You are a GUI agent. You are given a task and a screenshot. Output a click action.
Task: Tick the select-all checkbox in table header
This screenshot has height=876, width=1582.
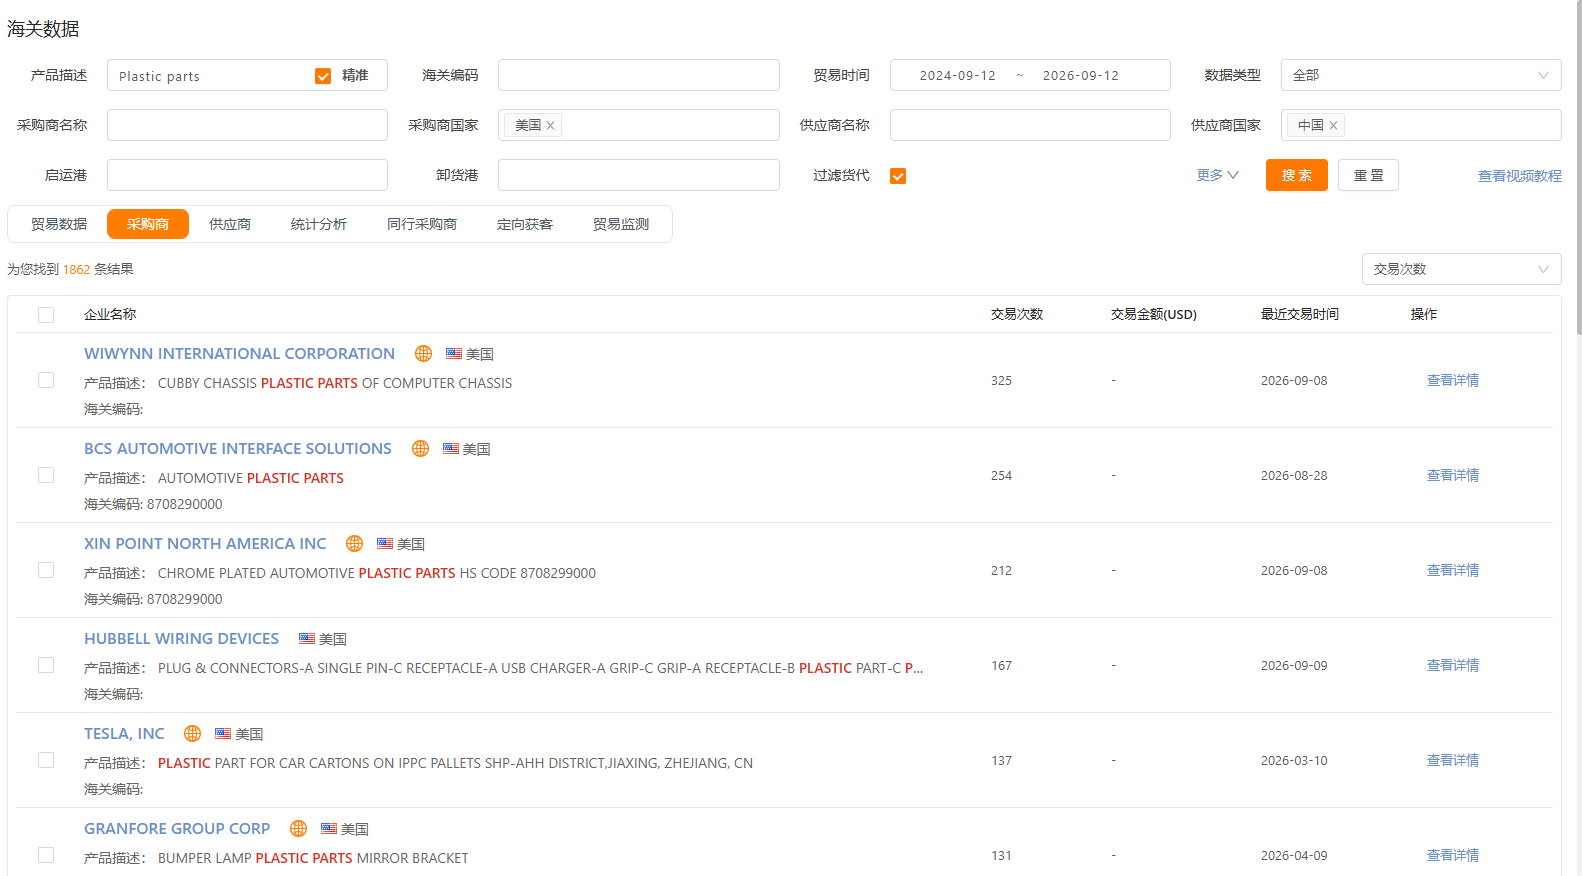tap(46, 315)
